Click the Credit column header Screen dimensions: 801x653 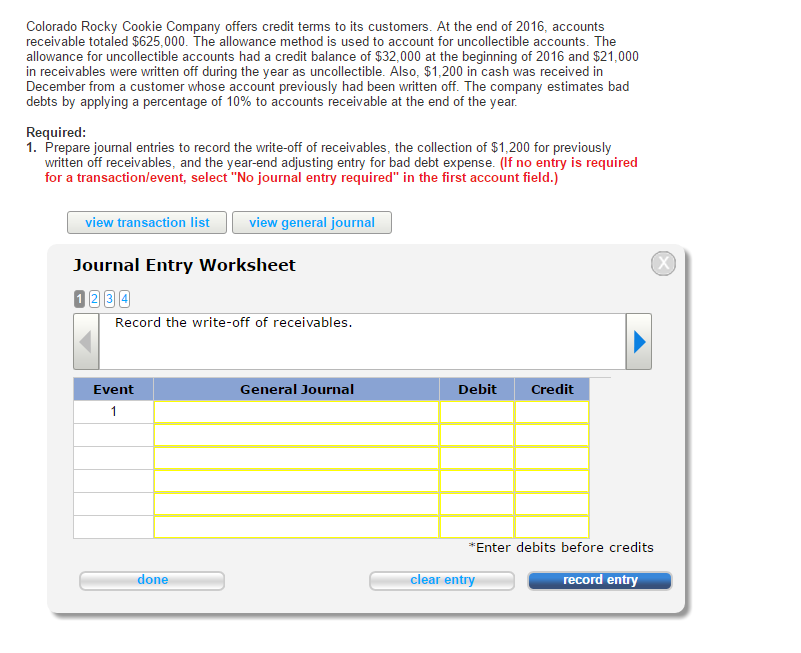552,389
